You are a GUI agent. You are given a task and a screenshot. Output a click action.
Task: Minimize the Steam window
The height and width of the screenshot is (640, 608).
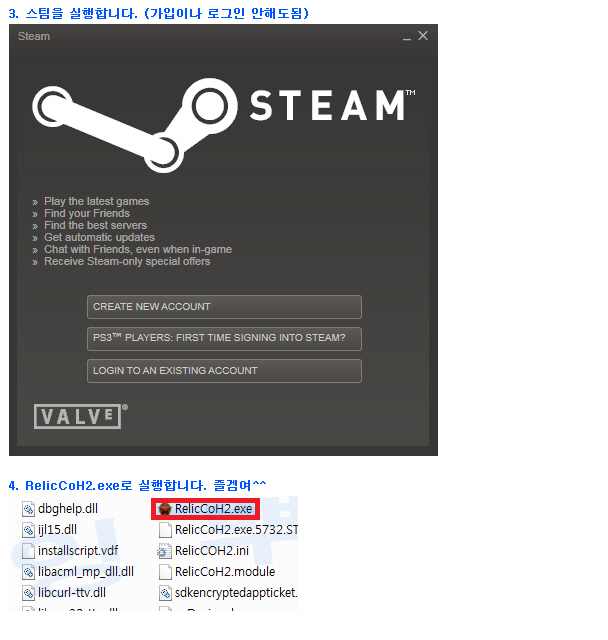(406, 37)
